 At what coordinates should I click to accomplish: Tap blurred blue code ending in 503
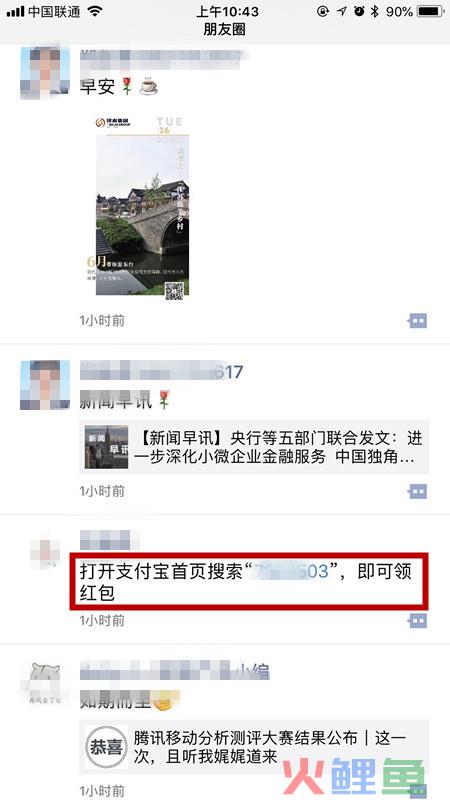point(291,571)
